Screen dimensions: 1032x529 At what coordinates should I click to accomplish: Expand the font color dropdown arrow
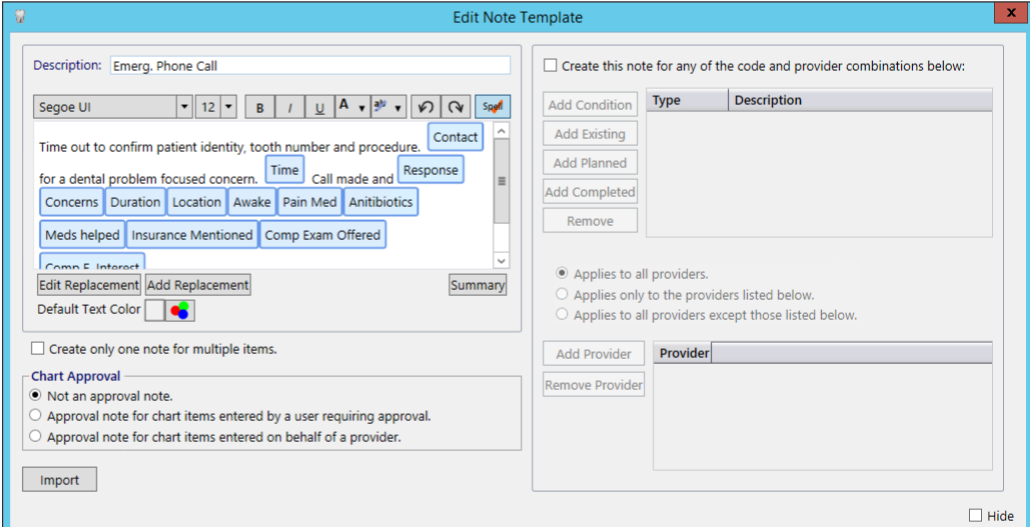point(362,109)
